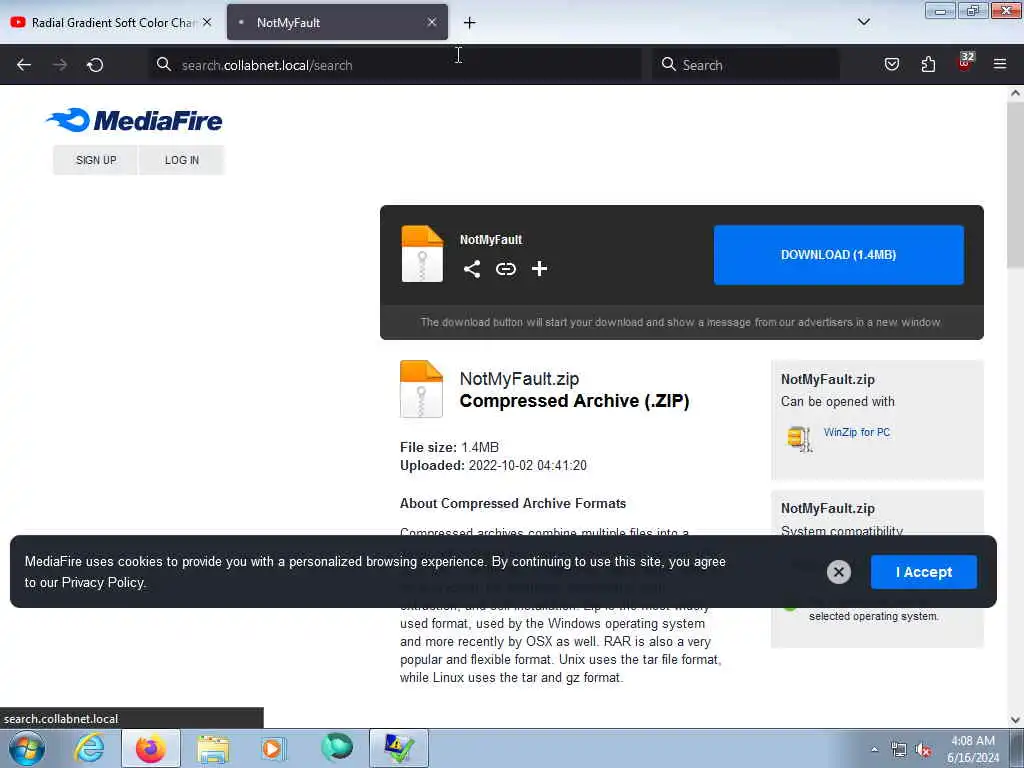
Task: Close the Radial Gradient YouTube tab
Action: (x=207, y=22)
